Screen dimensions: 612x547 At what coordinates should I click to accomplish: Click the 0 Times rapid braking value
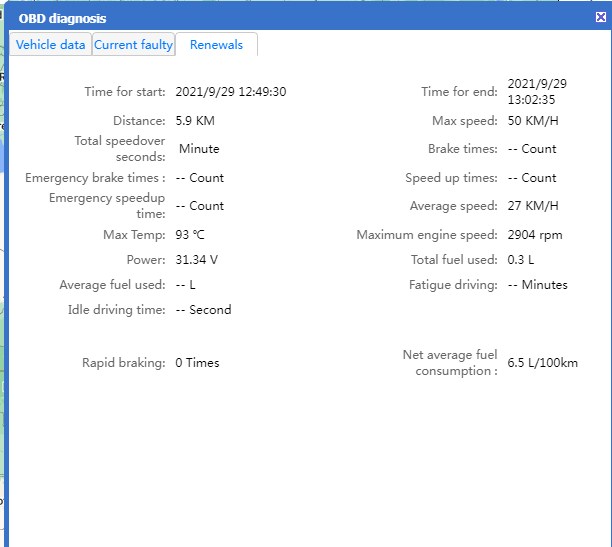(x=197, y=363)
